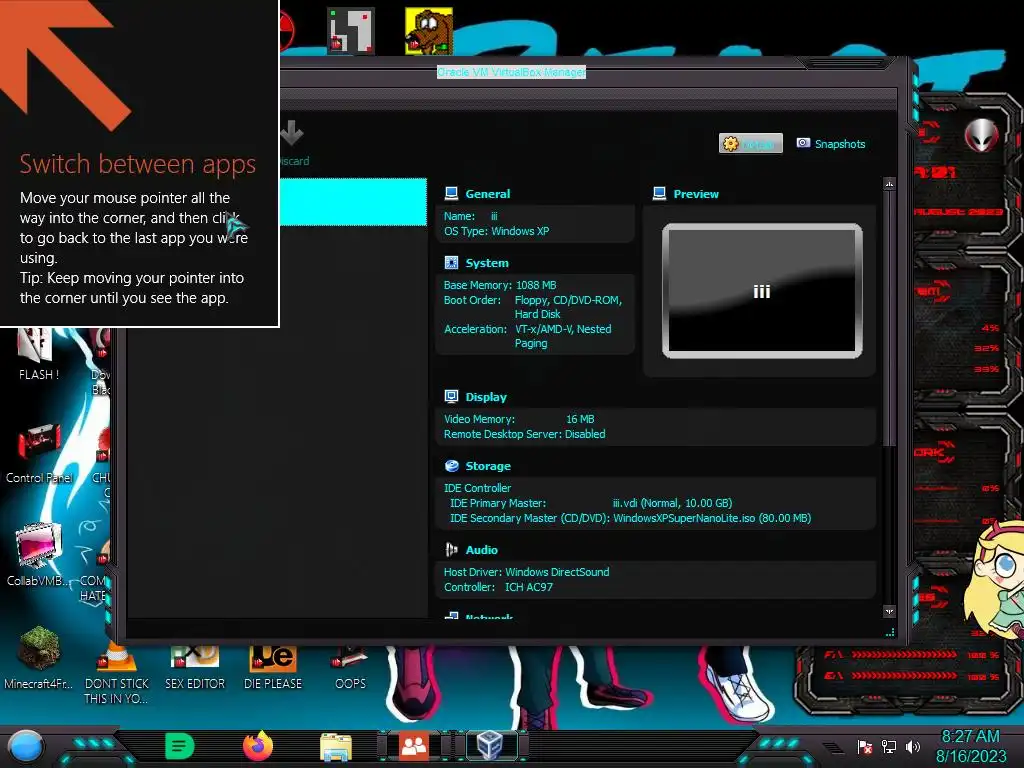This screenshot has width=1024, height=768.
Task: Click the Oracle VM VirtualBox Manager title
Action: [511, 72]
